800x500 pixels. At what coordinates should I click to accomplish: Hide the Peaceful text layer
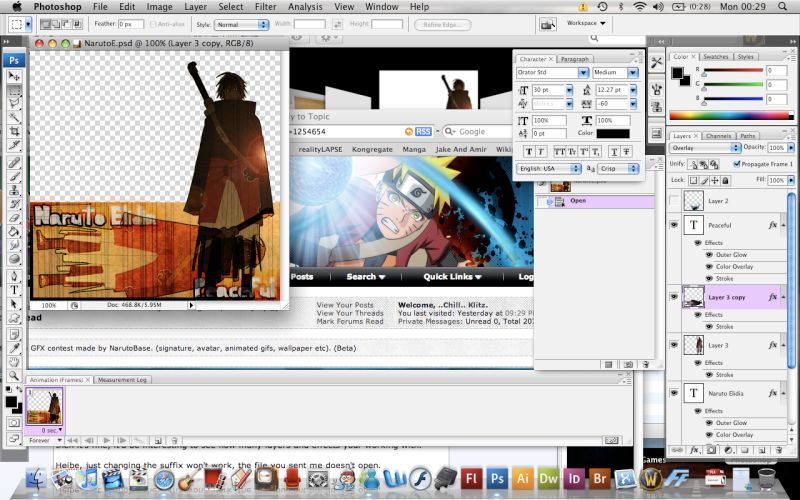(674, 224)
